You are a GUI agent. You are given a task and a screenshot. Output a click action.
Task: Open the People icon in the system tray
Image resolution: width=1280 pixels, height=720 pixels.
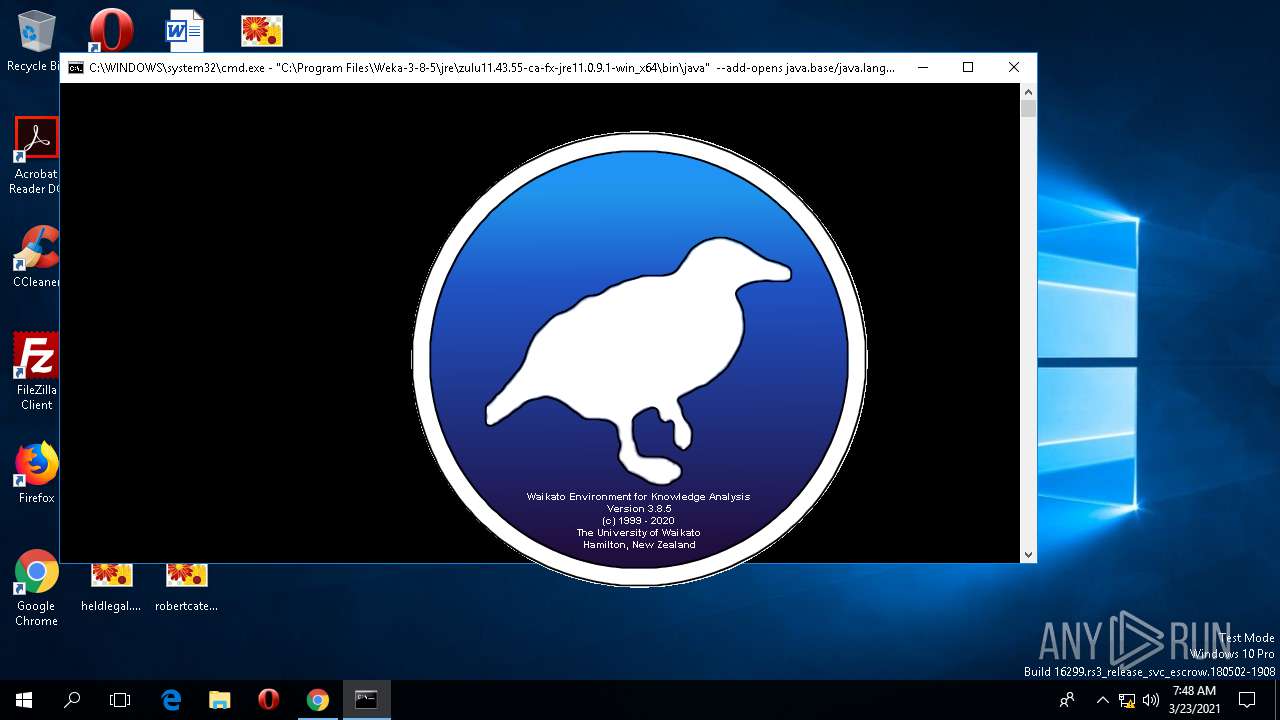coord(1068,700)
